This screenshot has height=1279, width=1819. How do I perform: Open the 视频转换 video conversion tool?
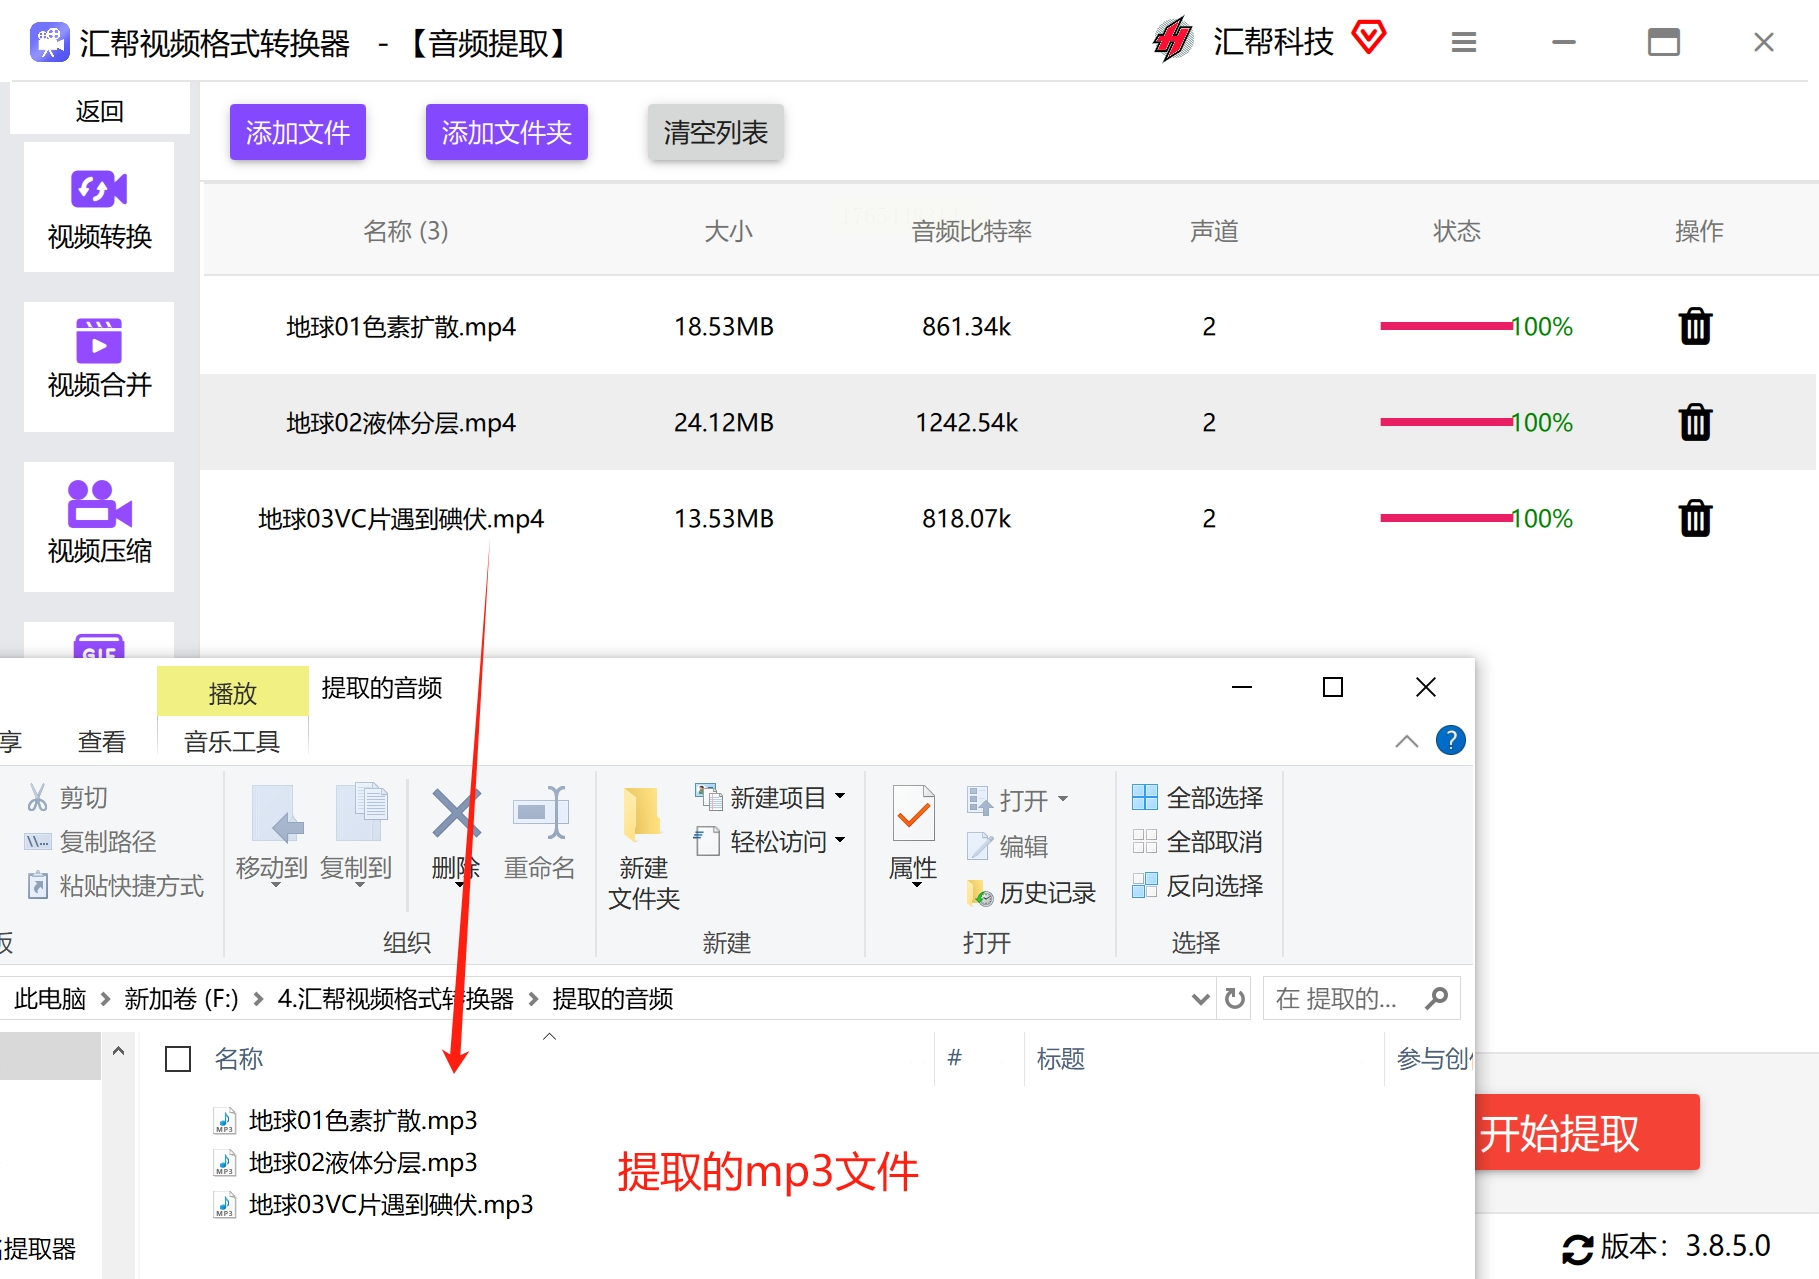click(x=99, y=208)
